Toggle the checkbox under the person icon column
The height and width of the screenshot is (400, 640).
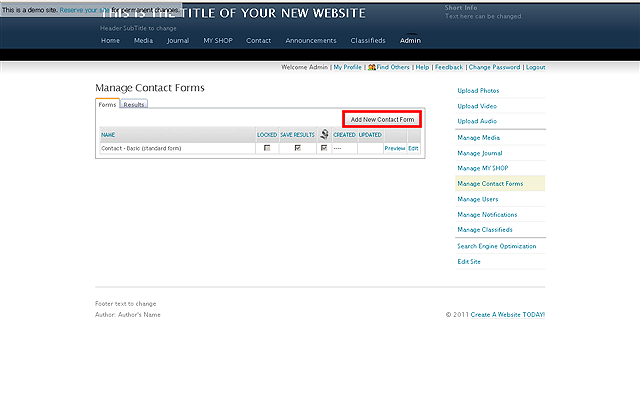coord(324,148)
